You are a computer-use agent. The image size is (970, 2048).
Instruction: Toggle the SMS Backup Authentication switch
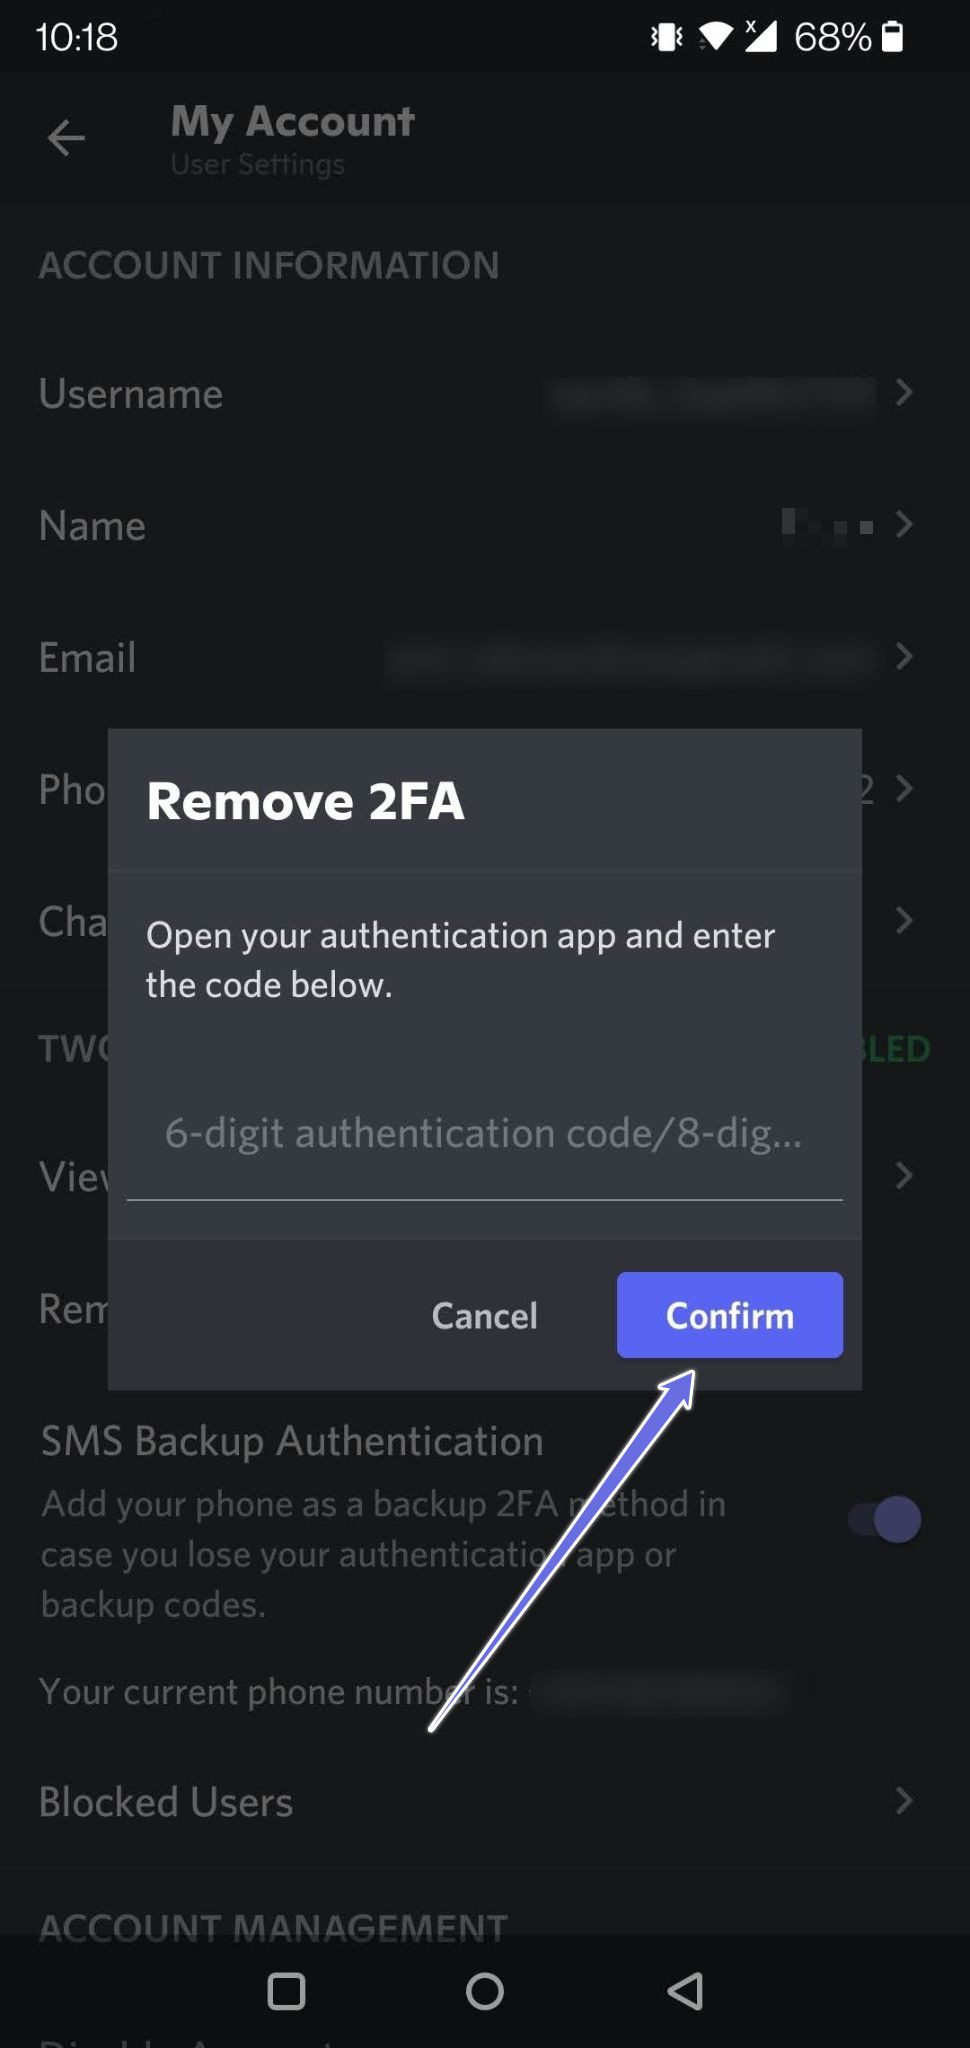pos(885,1519)
